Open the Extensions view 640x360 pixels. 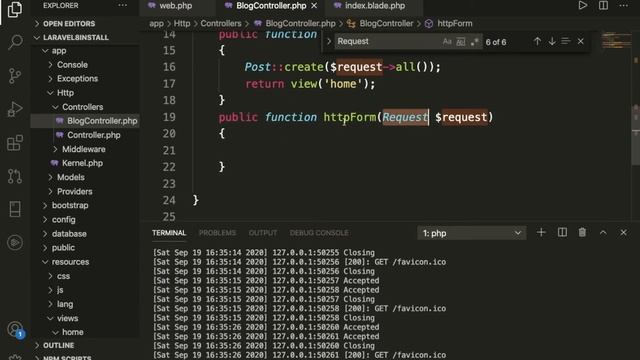[x=15, y=142]
